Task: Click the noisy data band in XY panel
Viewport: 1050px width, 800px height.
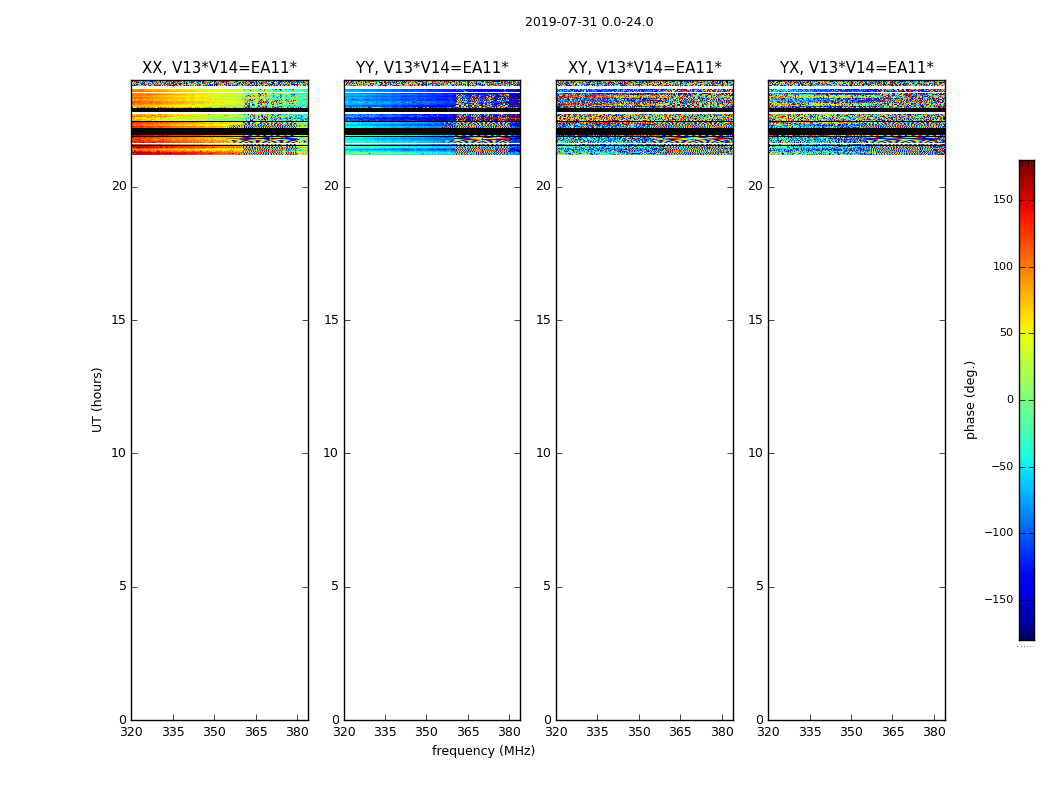Action: (x=644, y=118)
